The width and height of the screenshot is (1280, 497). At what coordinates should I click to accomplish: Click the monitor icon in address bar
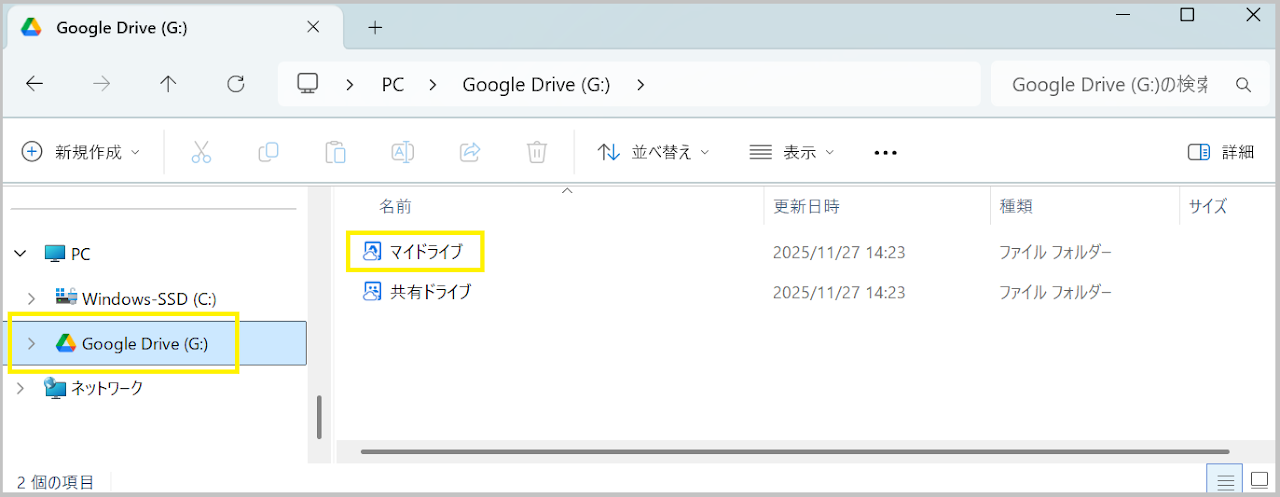308,84
